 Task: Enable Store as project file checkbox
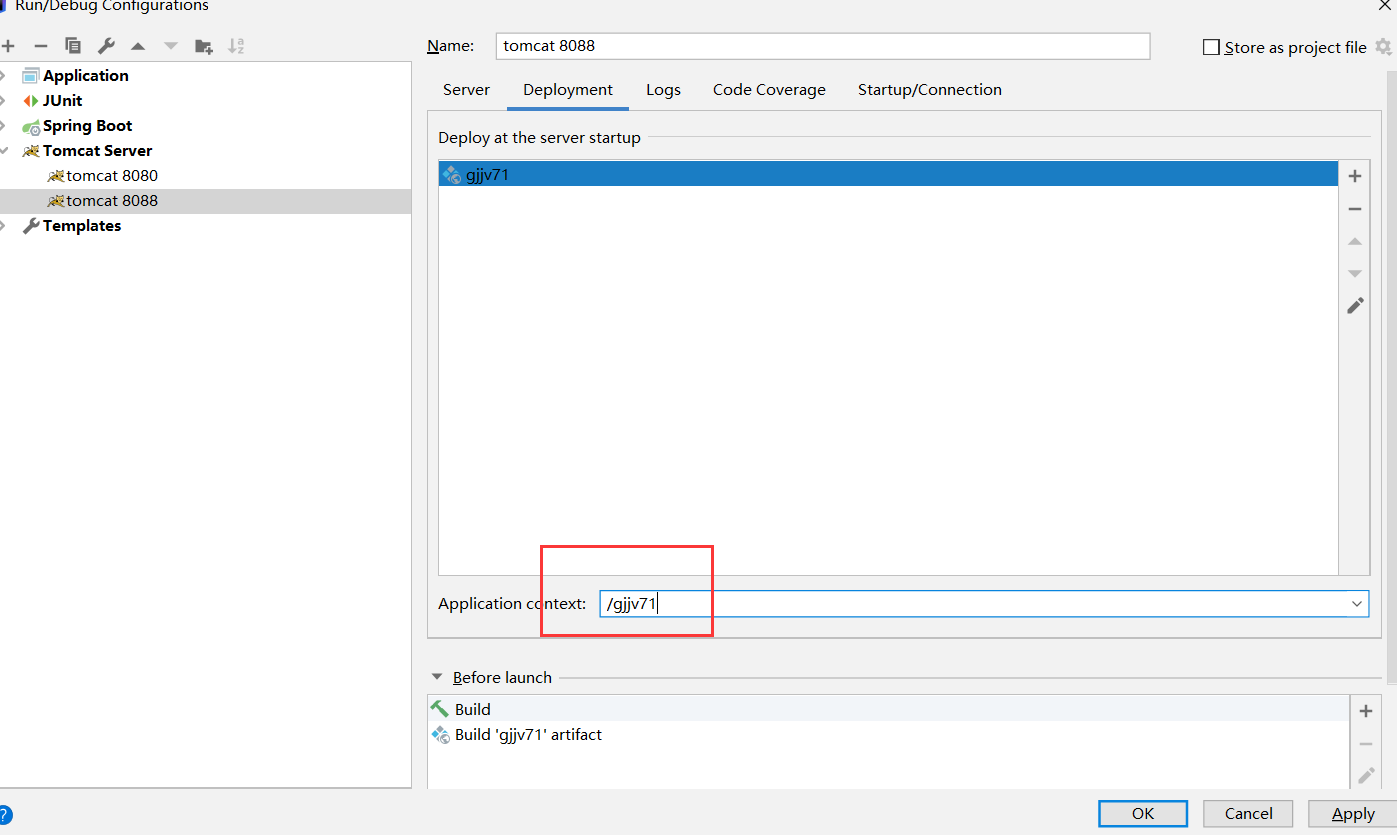click(1211, 47)
